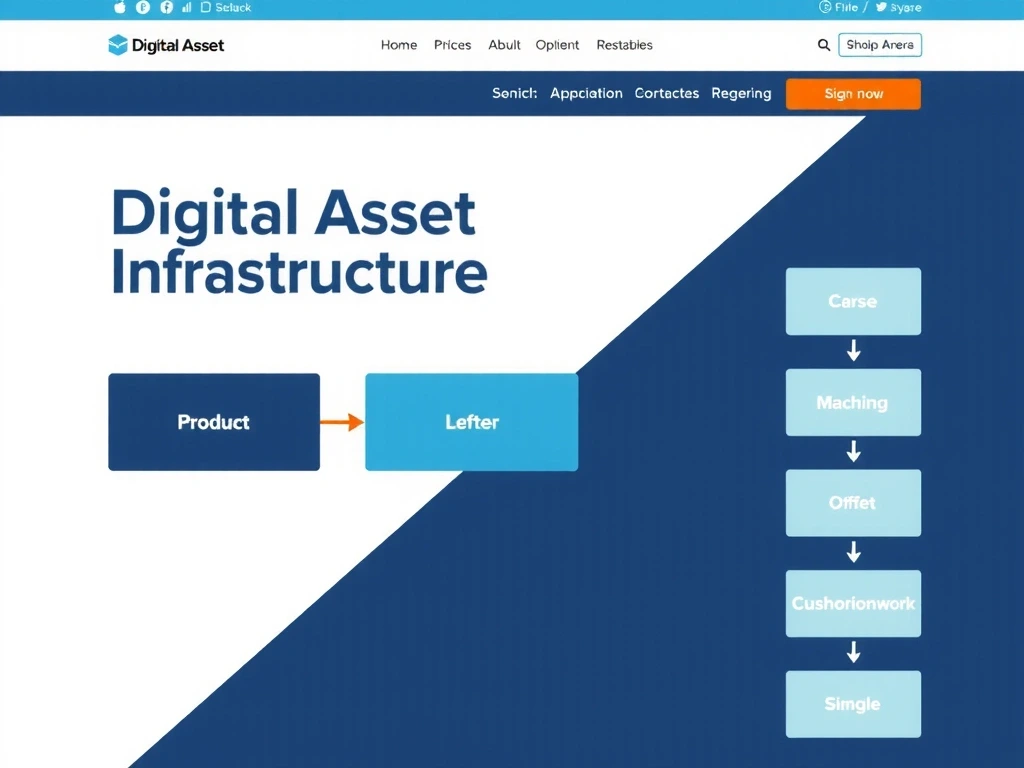
Task: Open the Facebook icon in the header
Action: click(x=167, y=7)
